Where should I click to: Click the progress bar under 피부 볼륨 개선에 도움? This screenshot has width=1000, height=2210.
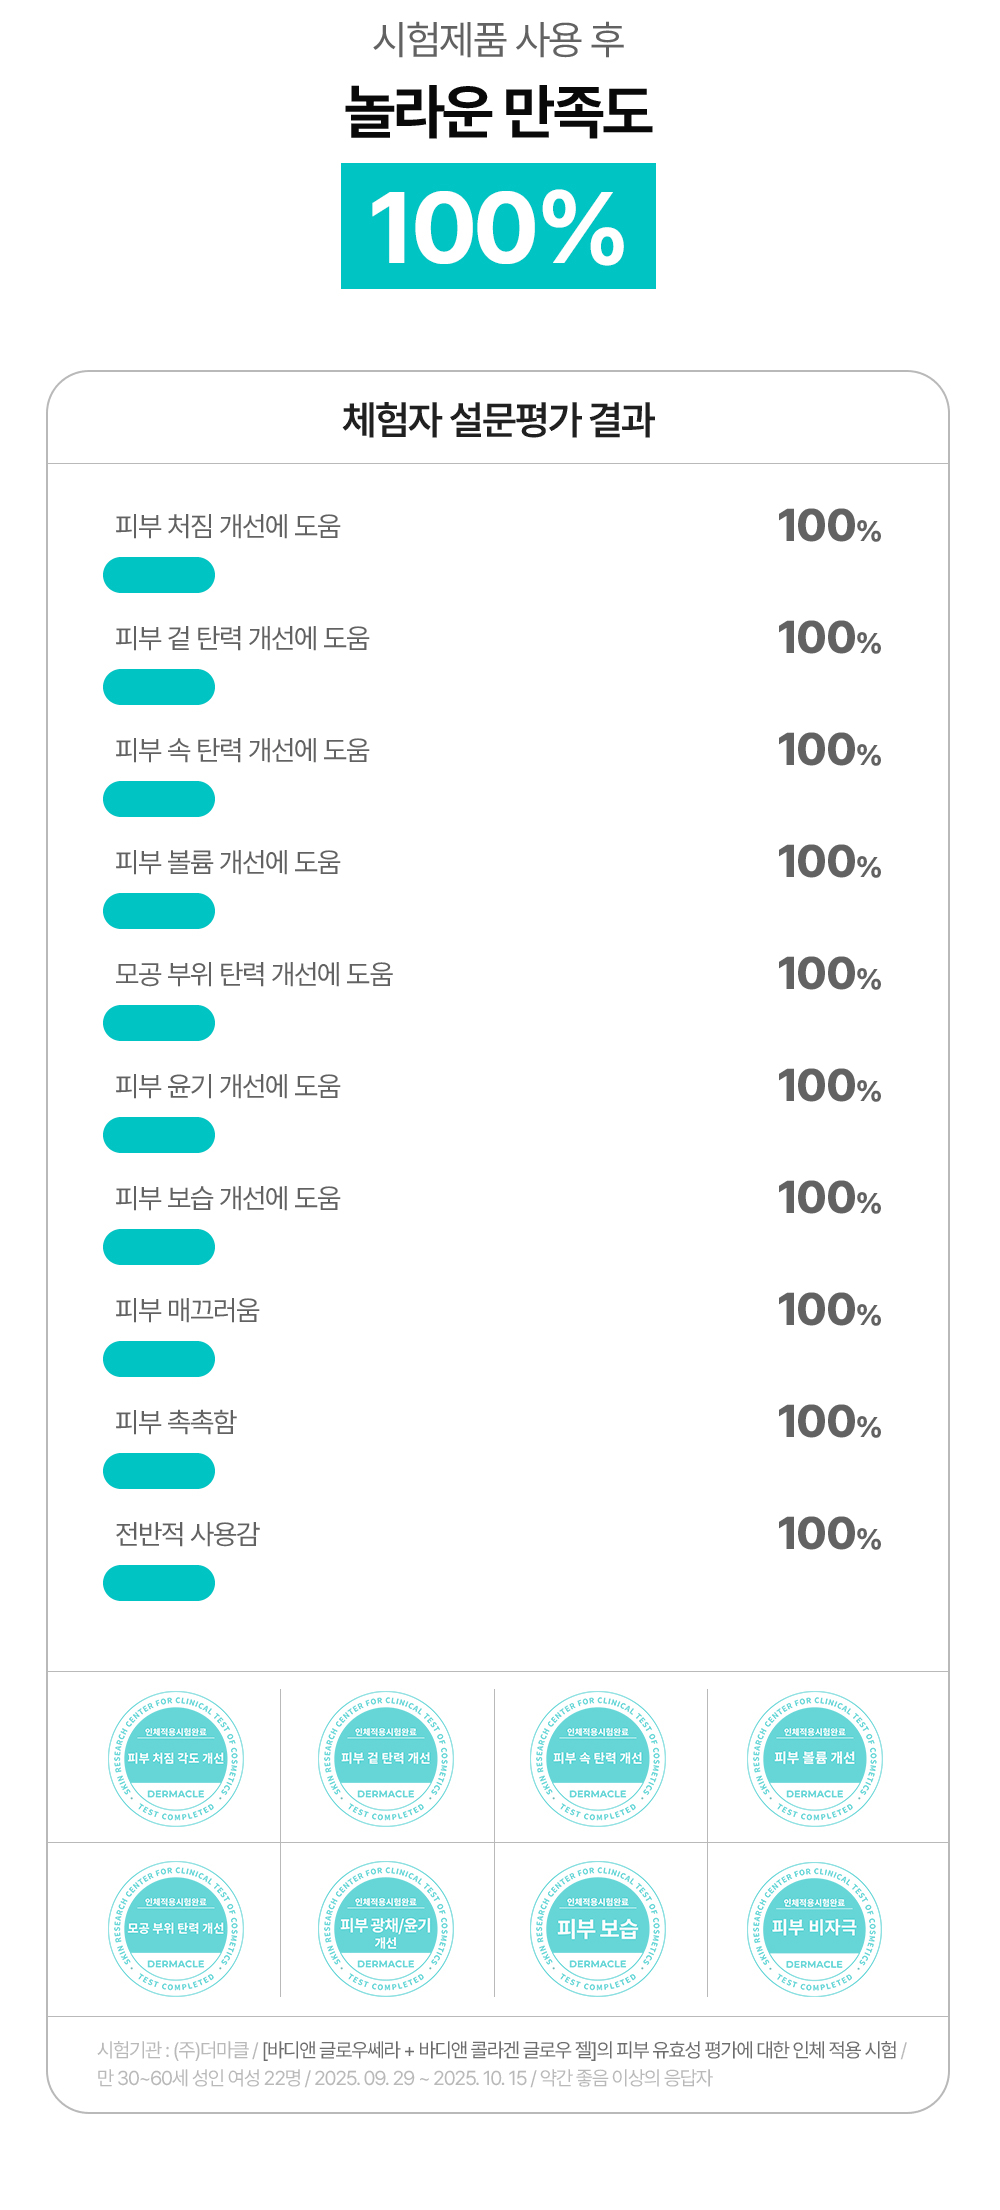tap(159, 911)
